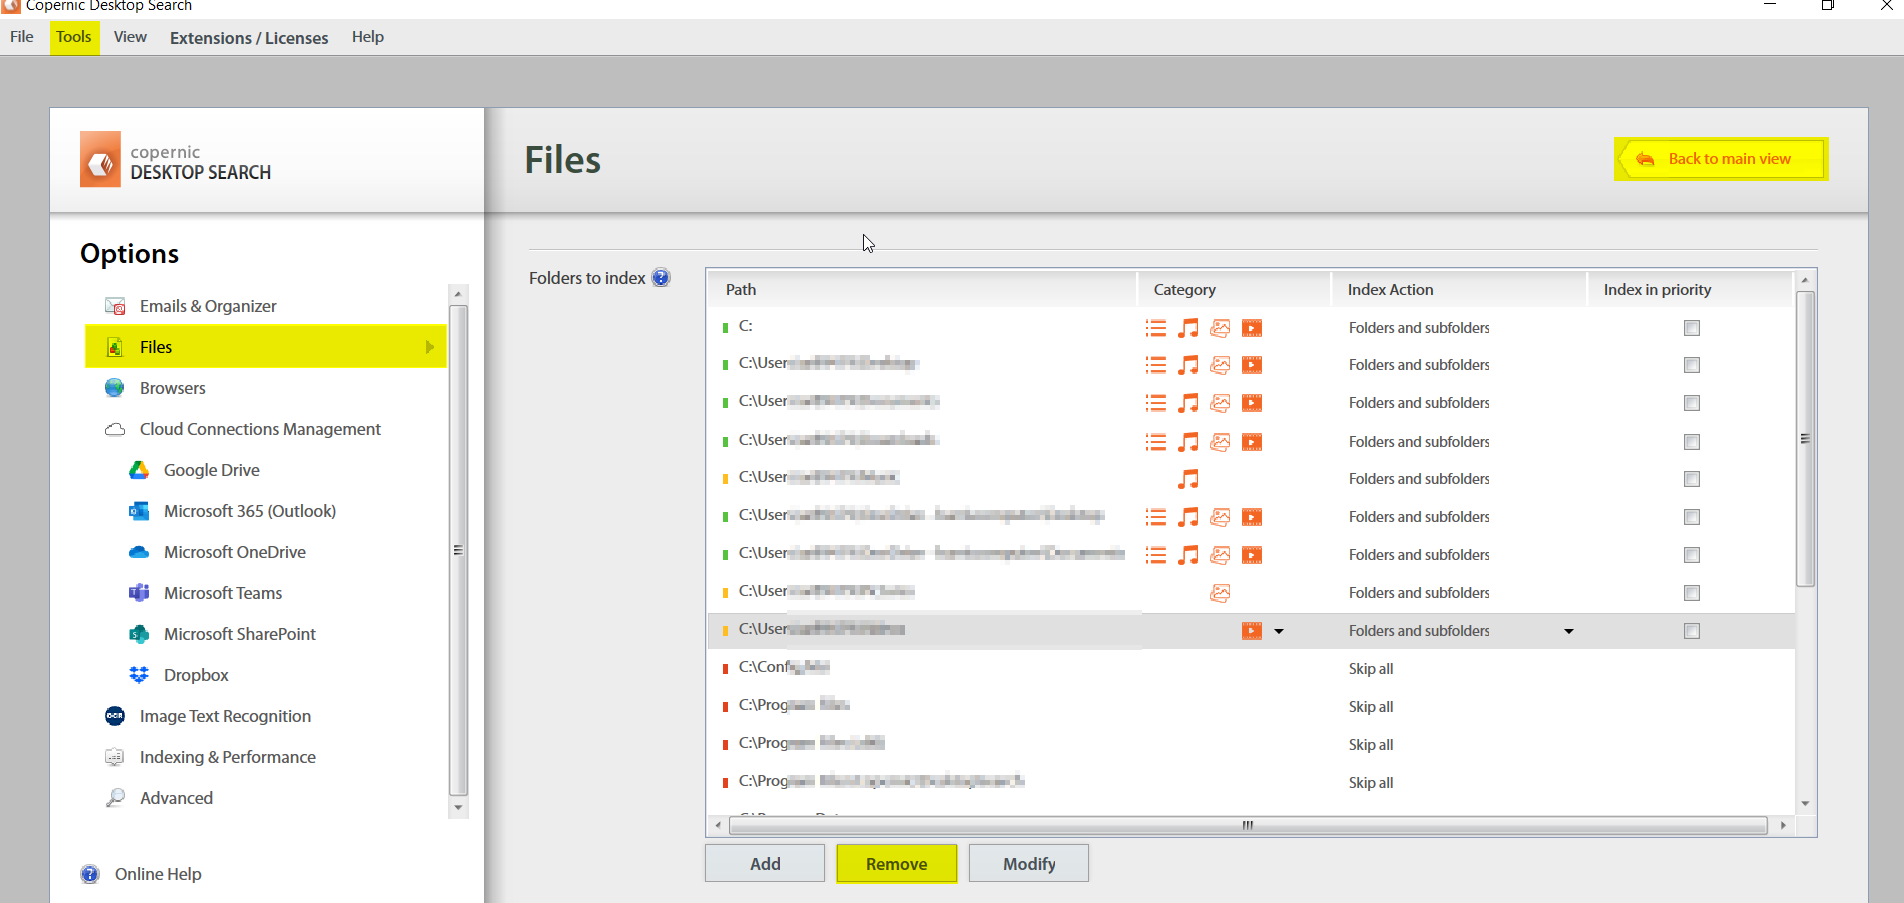The width and height of the screenshot is (1904, 903).
Task: Click the folder list scroll right arrow
Action: point(1783,826)
